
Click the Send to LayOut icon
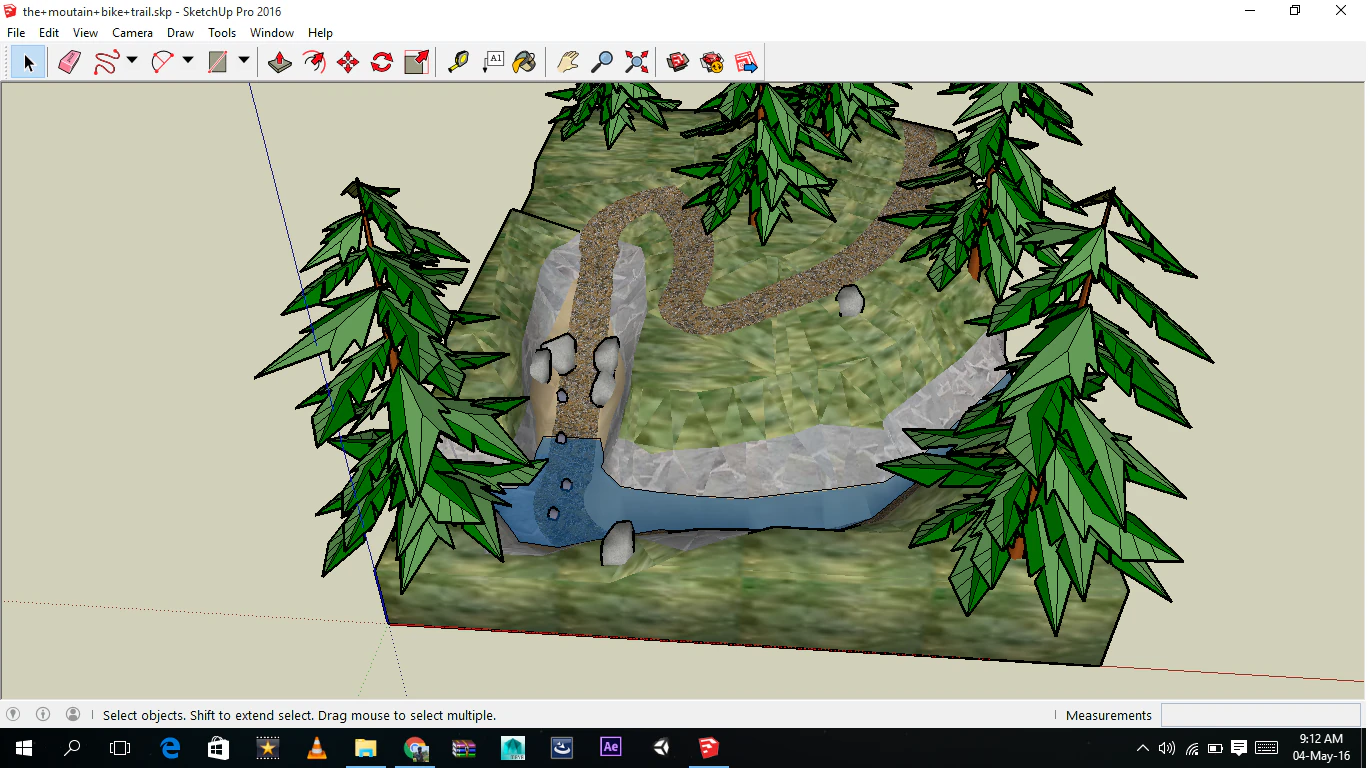pos(746,63)
